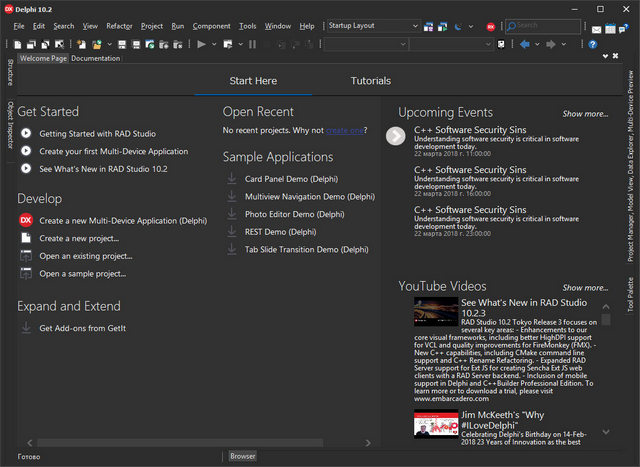Switch to the Tutorials tab
640x467 pixels.
click(x=370, y=81)
